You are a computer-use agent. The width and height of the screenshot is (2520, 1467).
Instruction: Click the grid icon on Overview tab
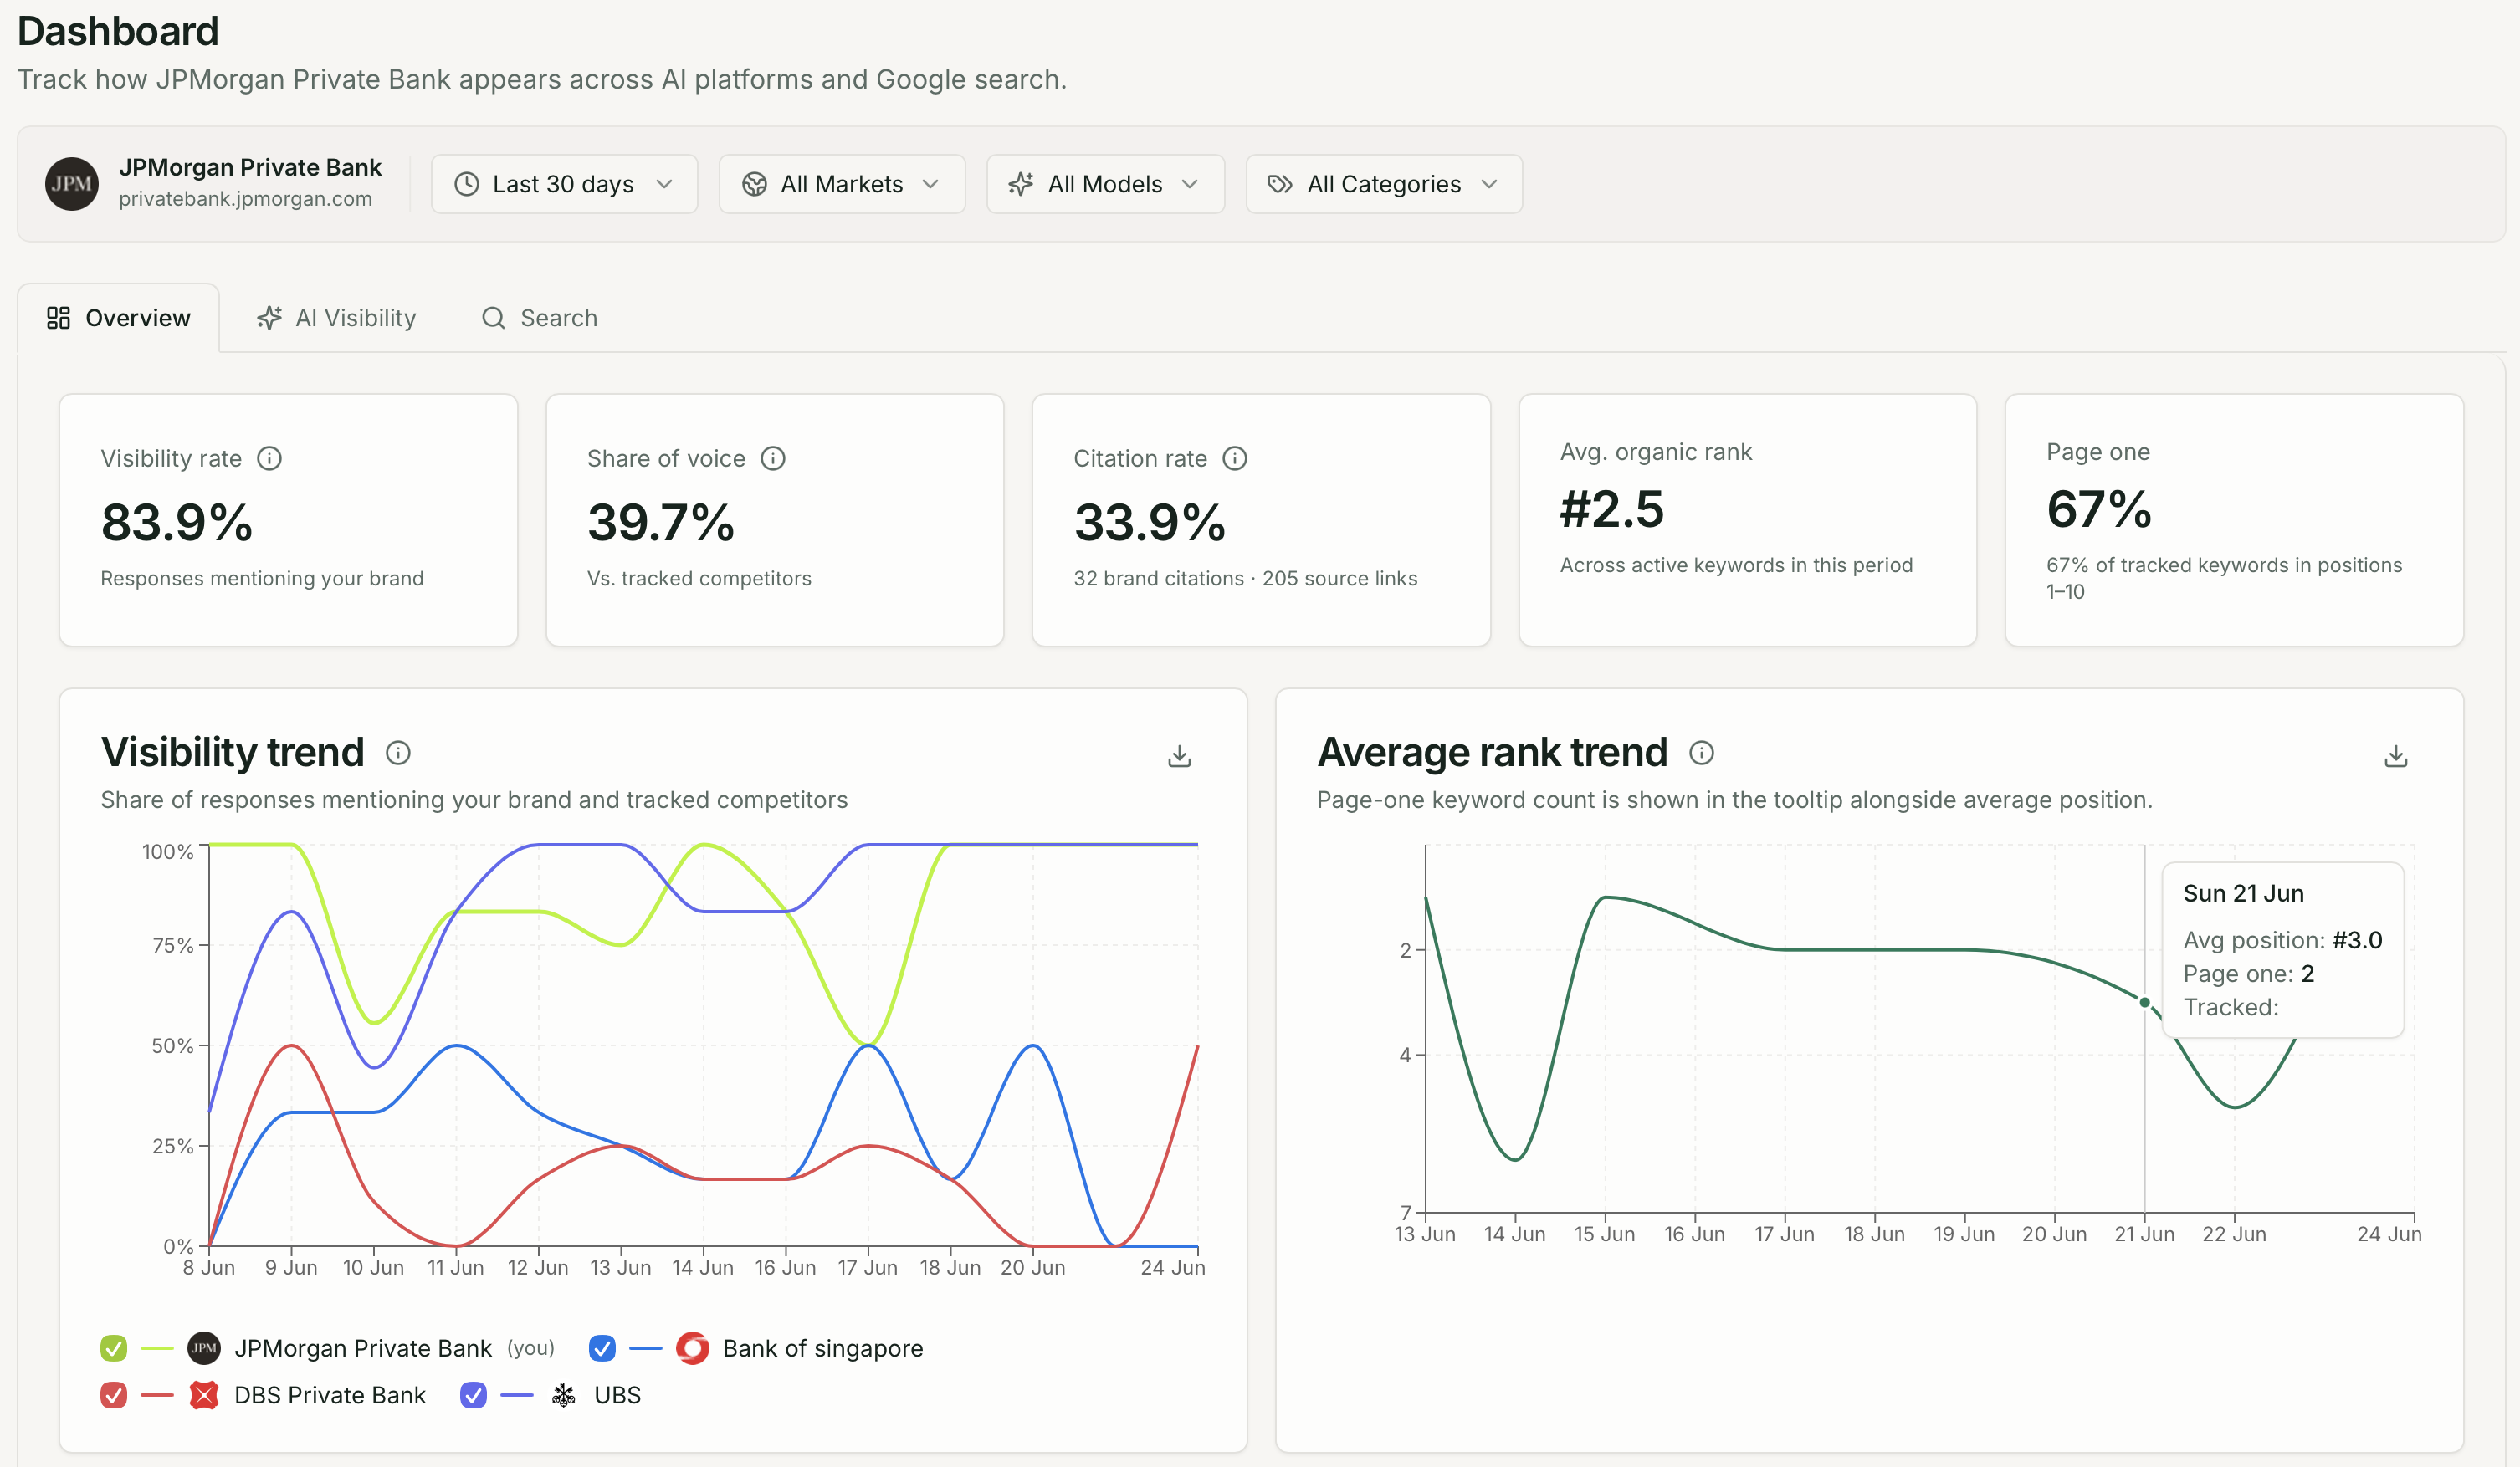pyautogui.click(x=58, y=318)
